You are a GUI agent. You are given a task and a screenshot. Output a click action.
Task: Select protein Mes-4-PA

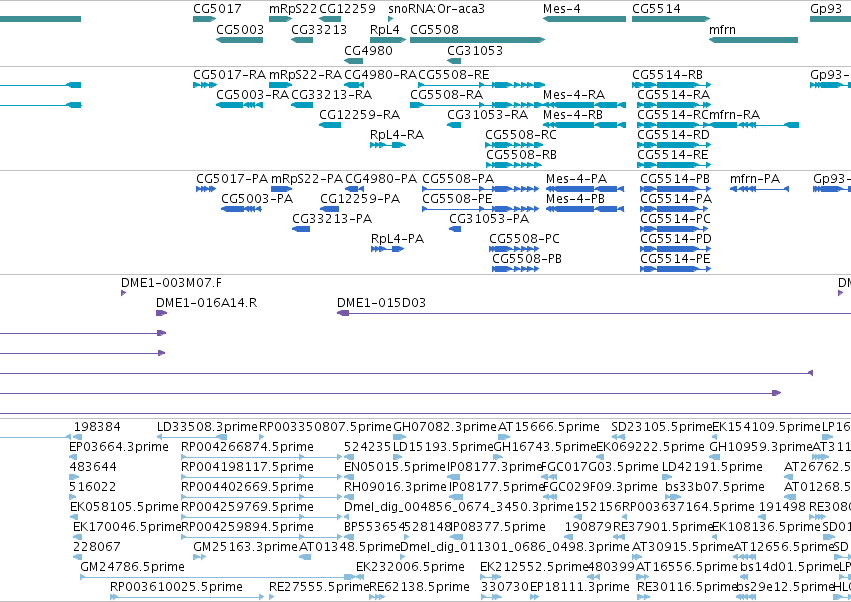585,189
